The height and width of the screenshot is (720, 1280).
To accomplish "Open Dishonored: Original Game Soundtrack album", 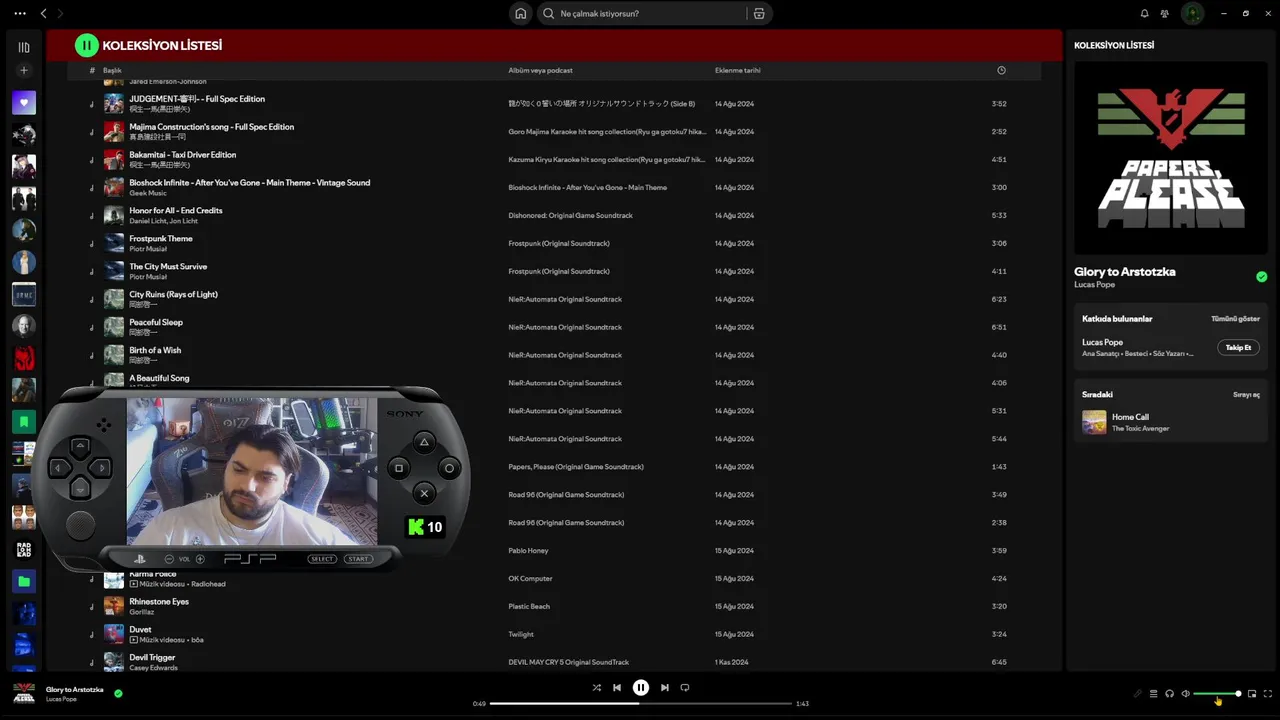I will coord(570,215).
